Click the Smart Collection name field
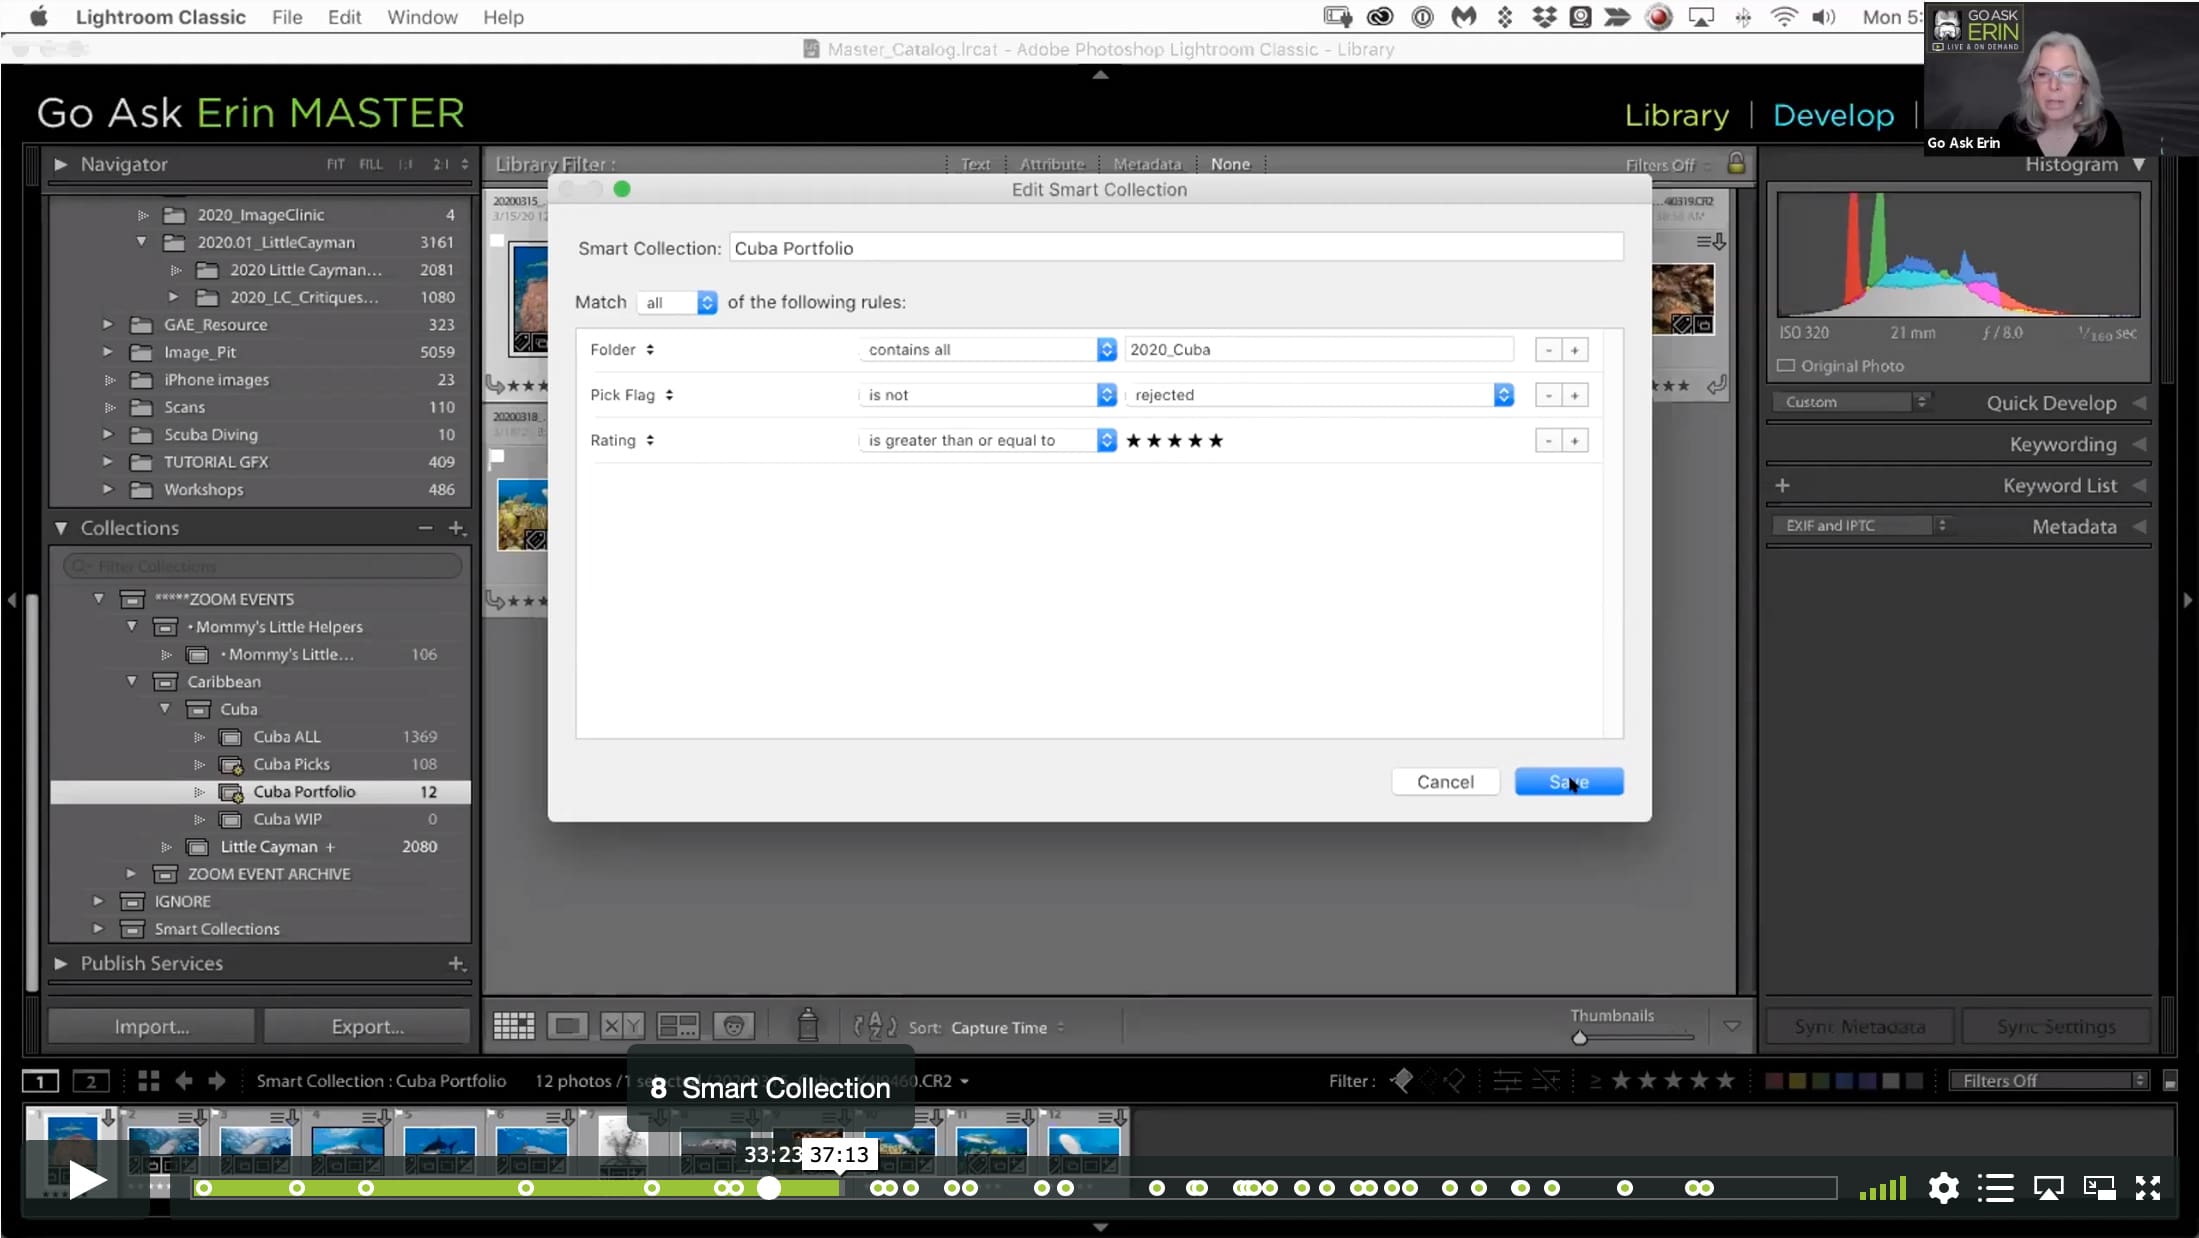The width and height of the screenshot is (2199, 1238). pyautogui.click(x=1176, y=248)
